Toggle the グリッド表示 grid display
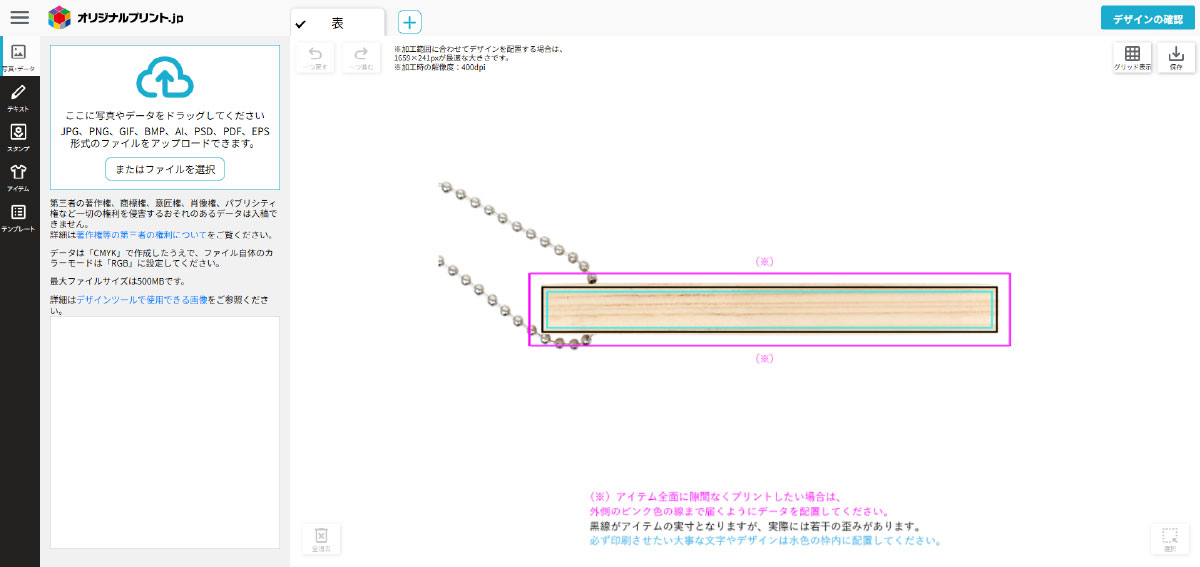1200x567 pixels. pos(1132,58)
